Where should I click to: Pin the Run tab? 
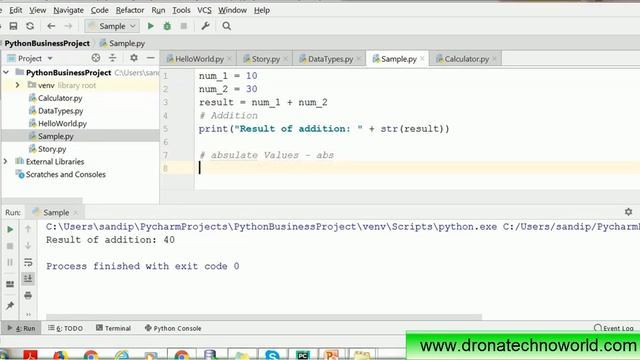coord(10,305)
